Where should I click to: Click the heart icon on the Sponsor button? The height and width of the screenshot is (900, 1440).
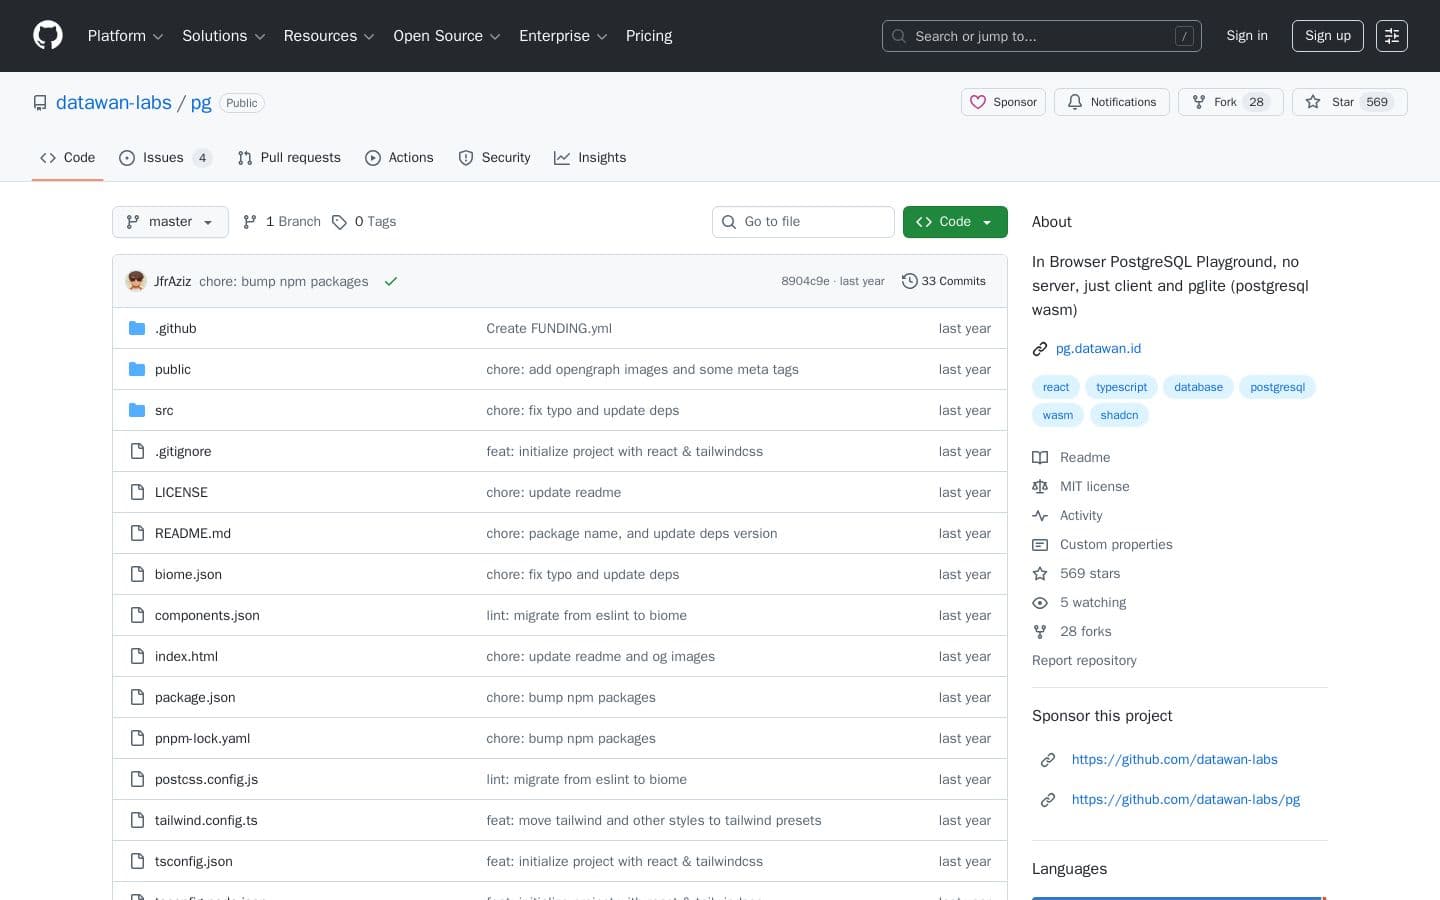[979, 102]
